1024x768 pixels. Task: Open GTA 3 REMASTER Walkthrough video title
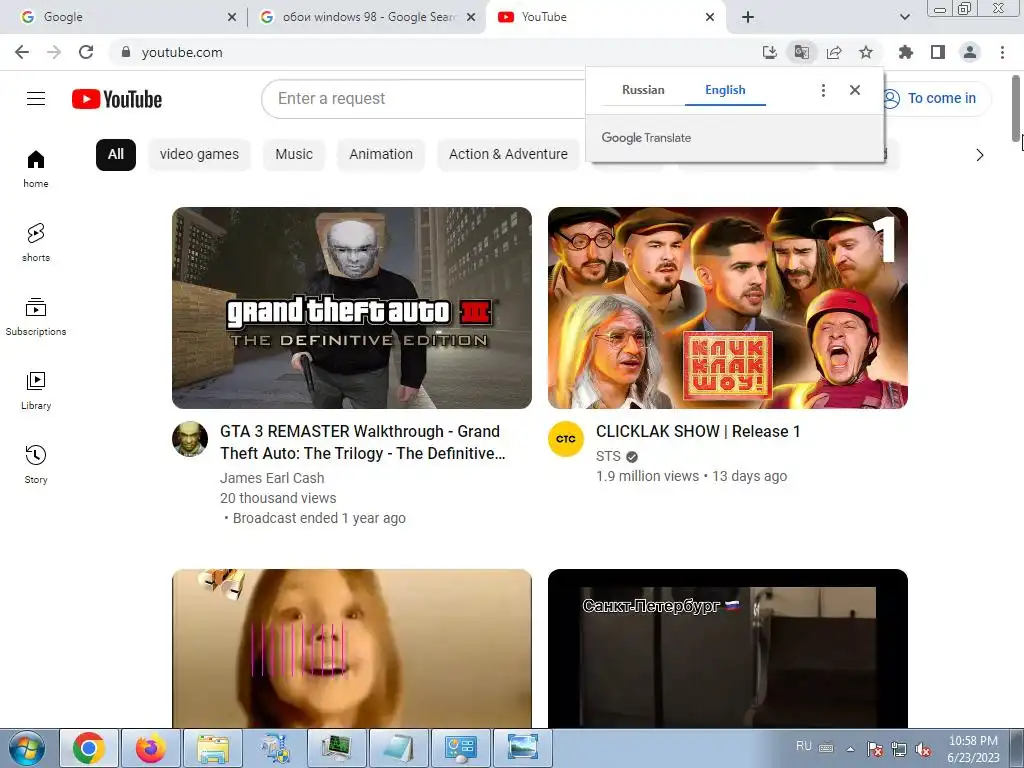[362, 442]
